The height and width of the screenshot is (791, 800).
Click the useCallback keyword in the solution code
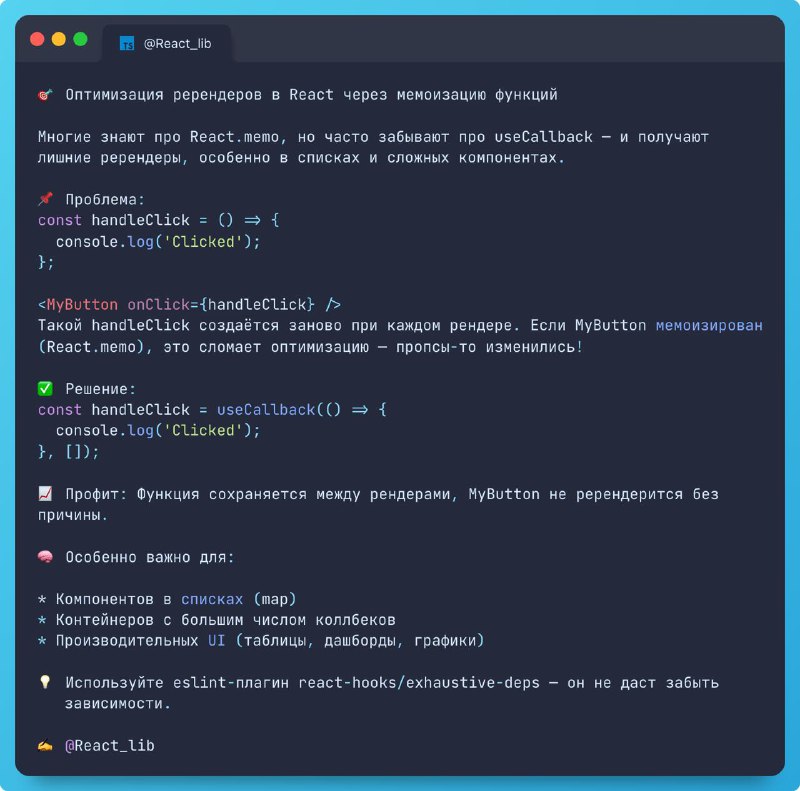pyautogui.click(x=266, y=410)
